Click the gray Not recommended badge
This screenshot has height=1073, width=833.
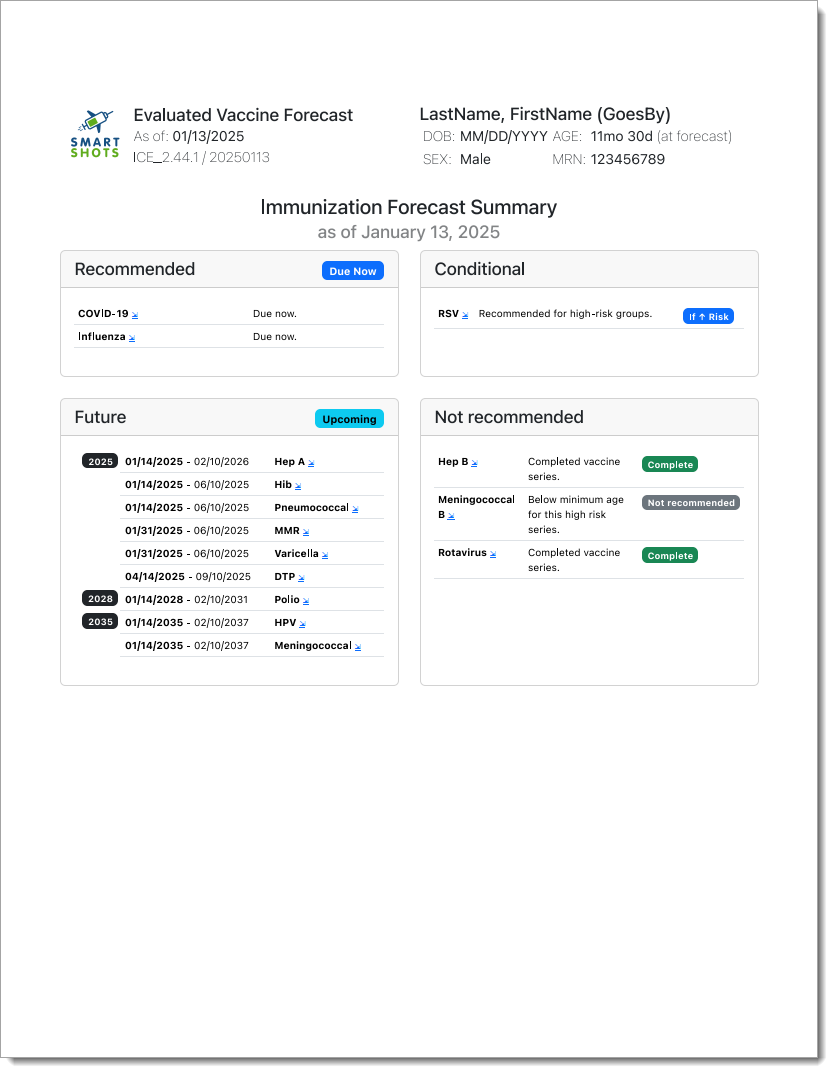pyautogui.click(x=690, y=503)
